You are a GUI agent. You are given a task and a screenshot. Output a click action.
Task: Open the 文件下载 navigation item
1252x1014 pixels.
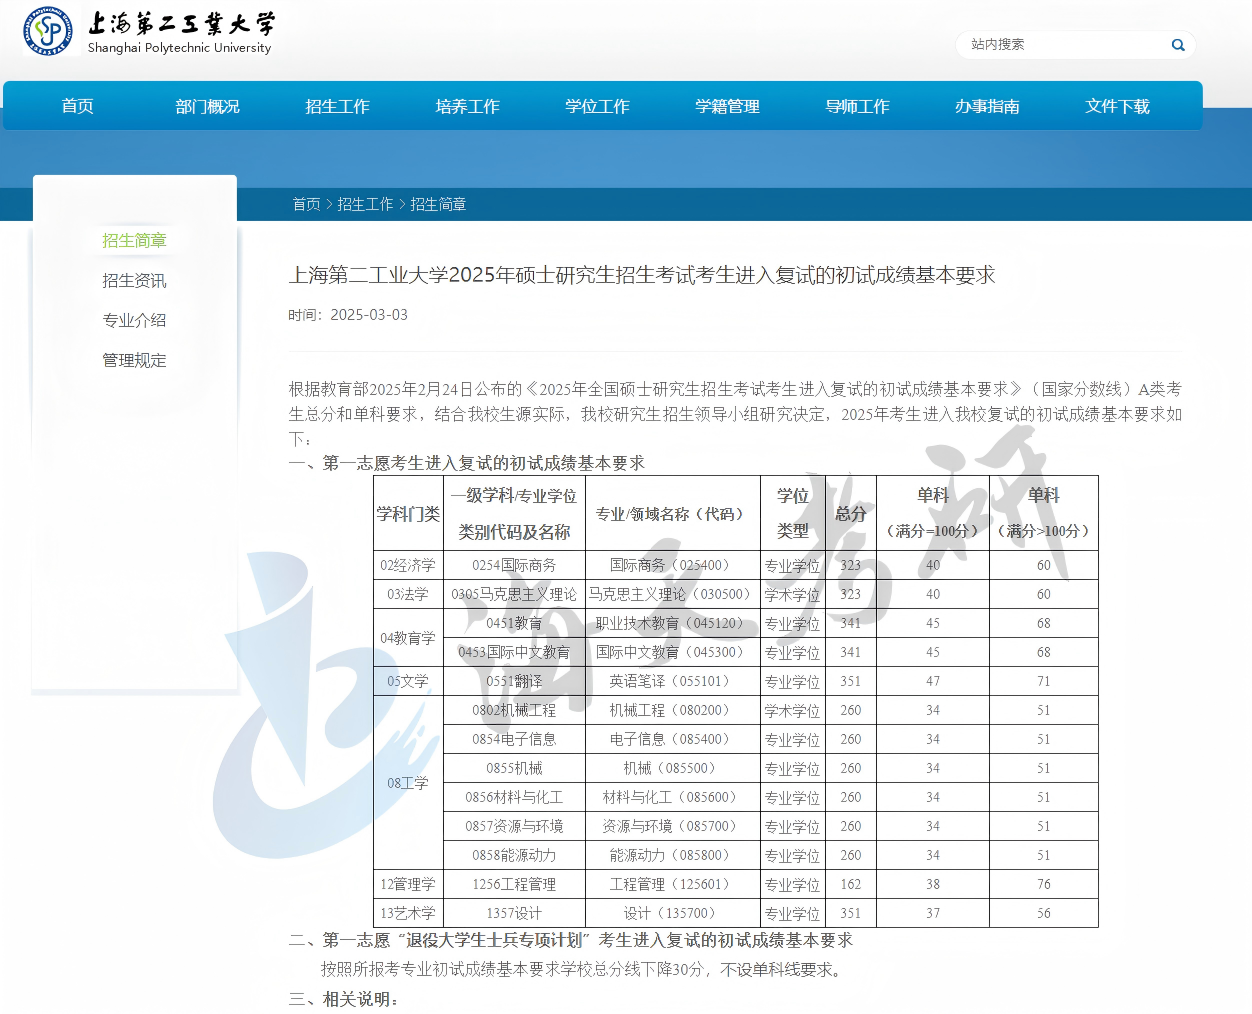click(x=1117, y=106)
